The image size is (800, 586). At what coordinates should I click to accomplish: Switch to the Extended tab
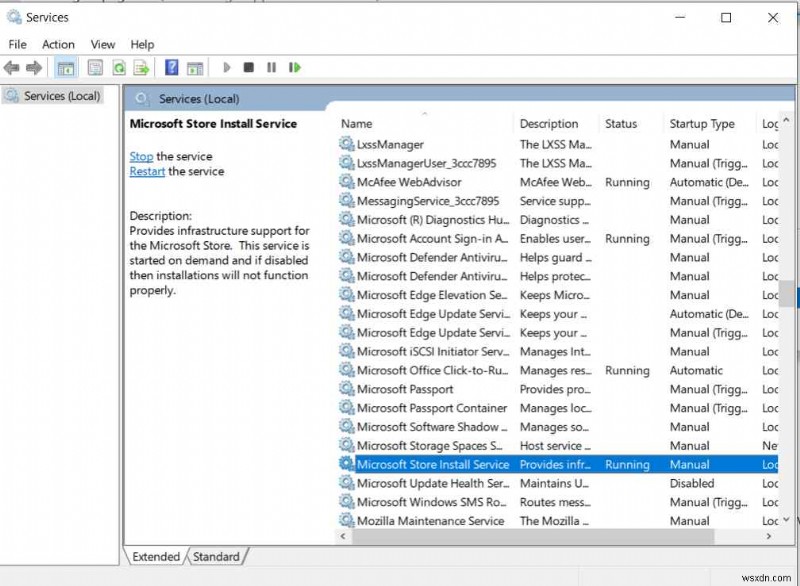coord(155,556)
